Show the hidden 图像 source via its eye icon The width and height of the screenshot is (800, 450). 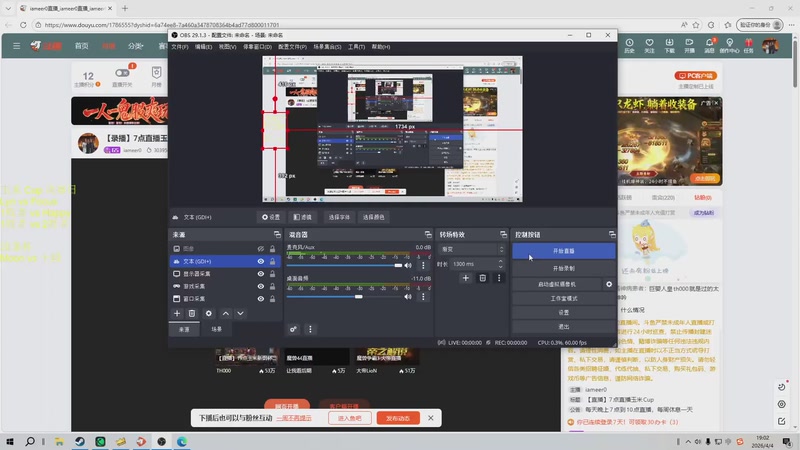coord(261,249)
